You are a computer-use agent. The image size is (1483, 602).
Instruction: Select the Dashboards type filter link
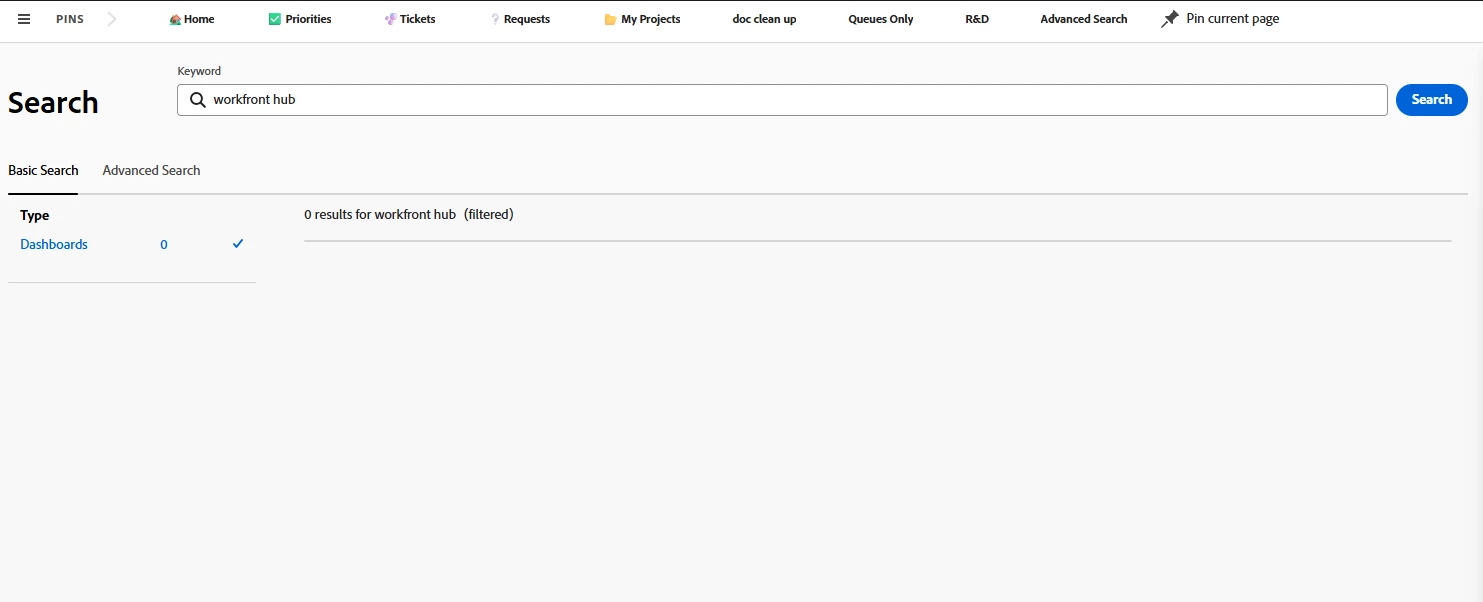54,245
